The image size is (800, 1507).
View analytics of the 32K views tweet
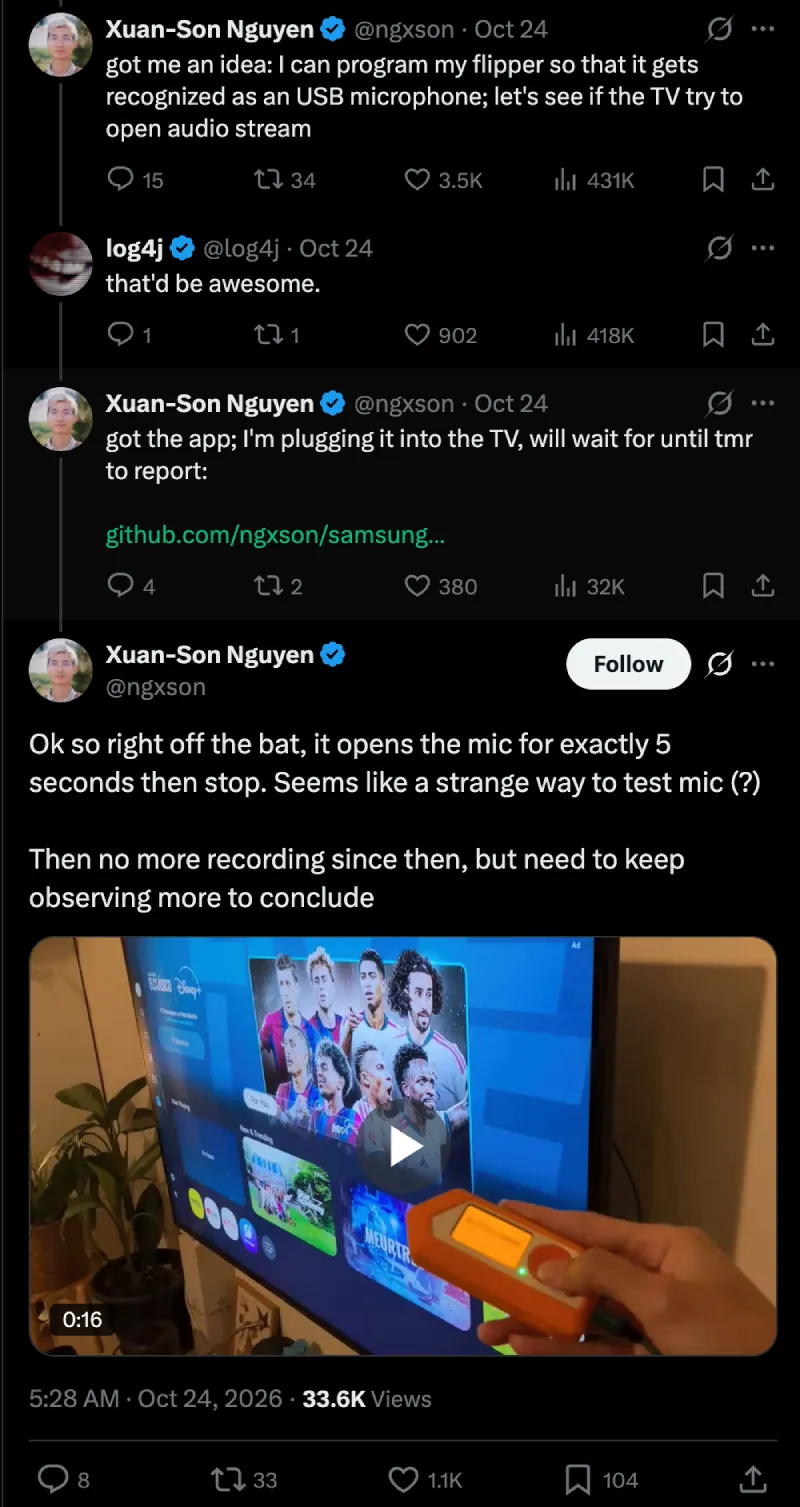[x=589, y=586]
